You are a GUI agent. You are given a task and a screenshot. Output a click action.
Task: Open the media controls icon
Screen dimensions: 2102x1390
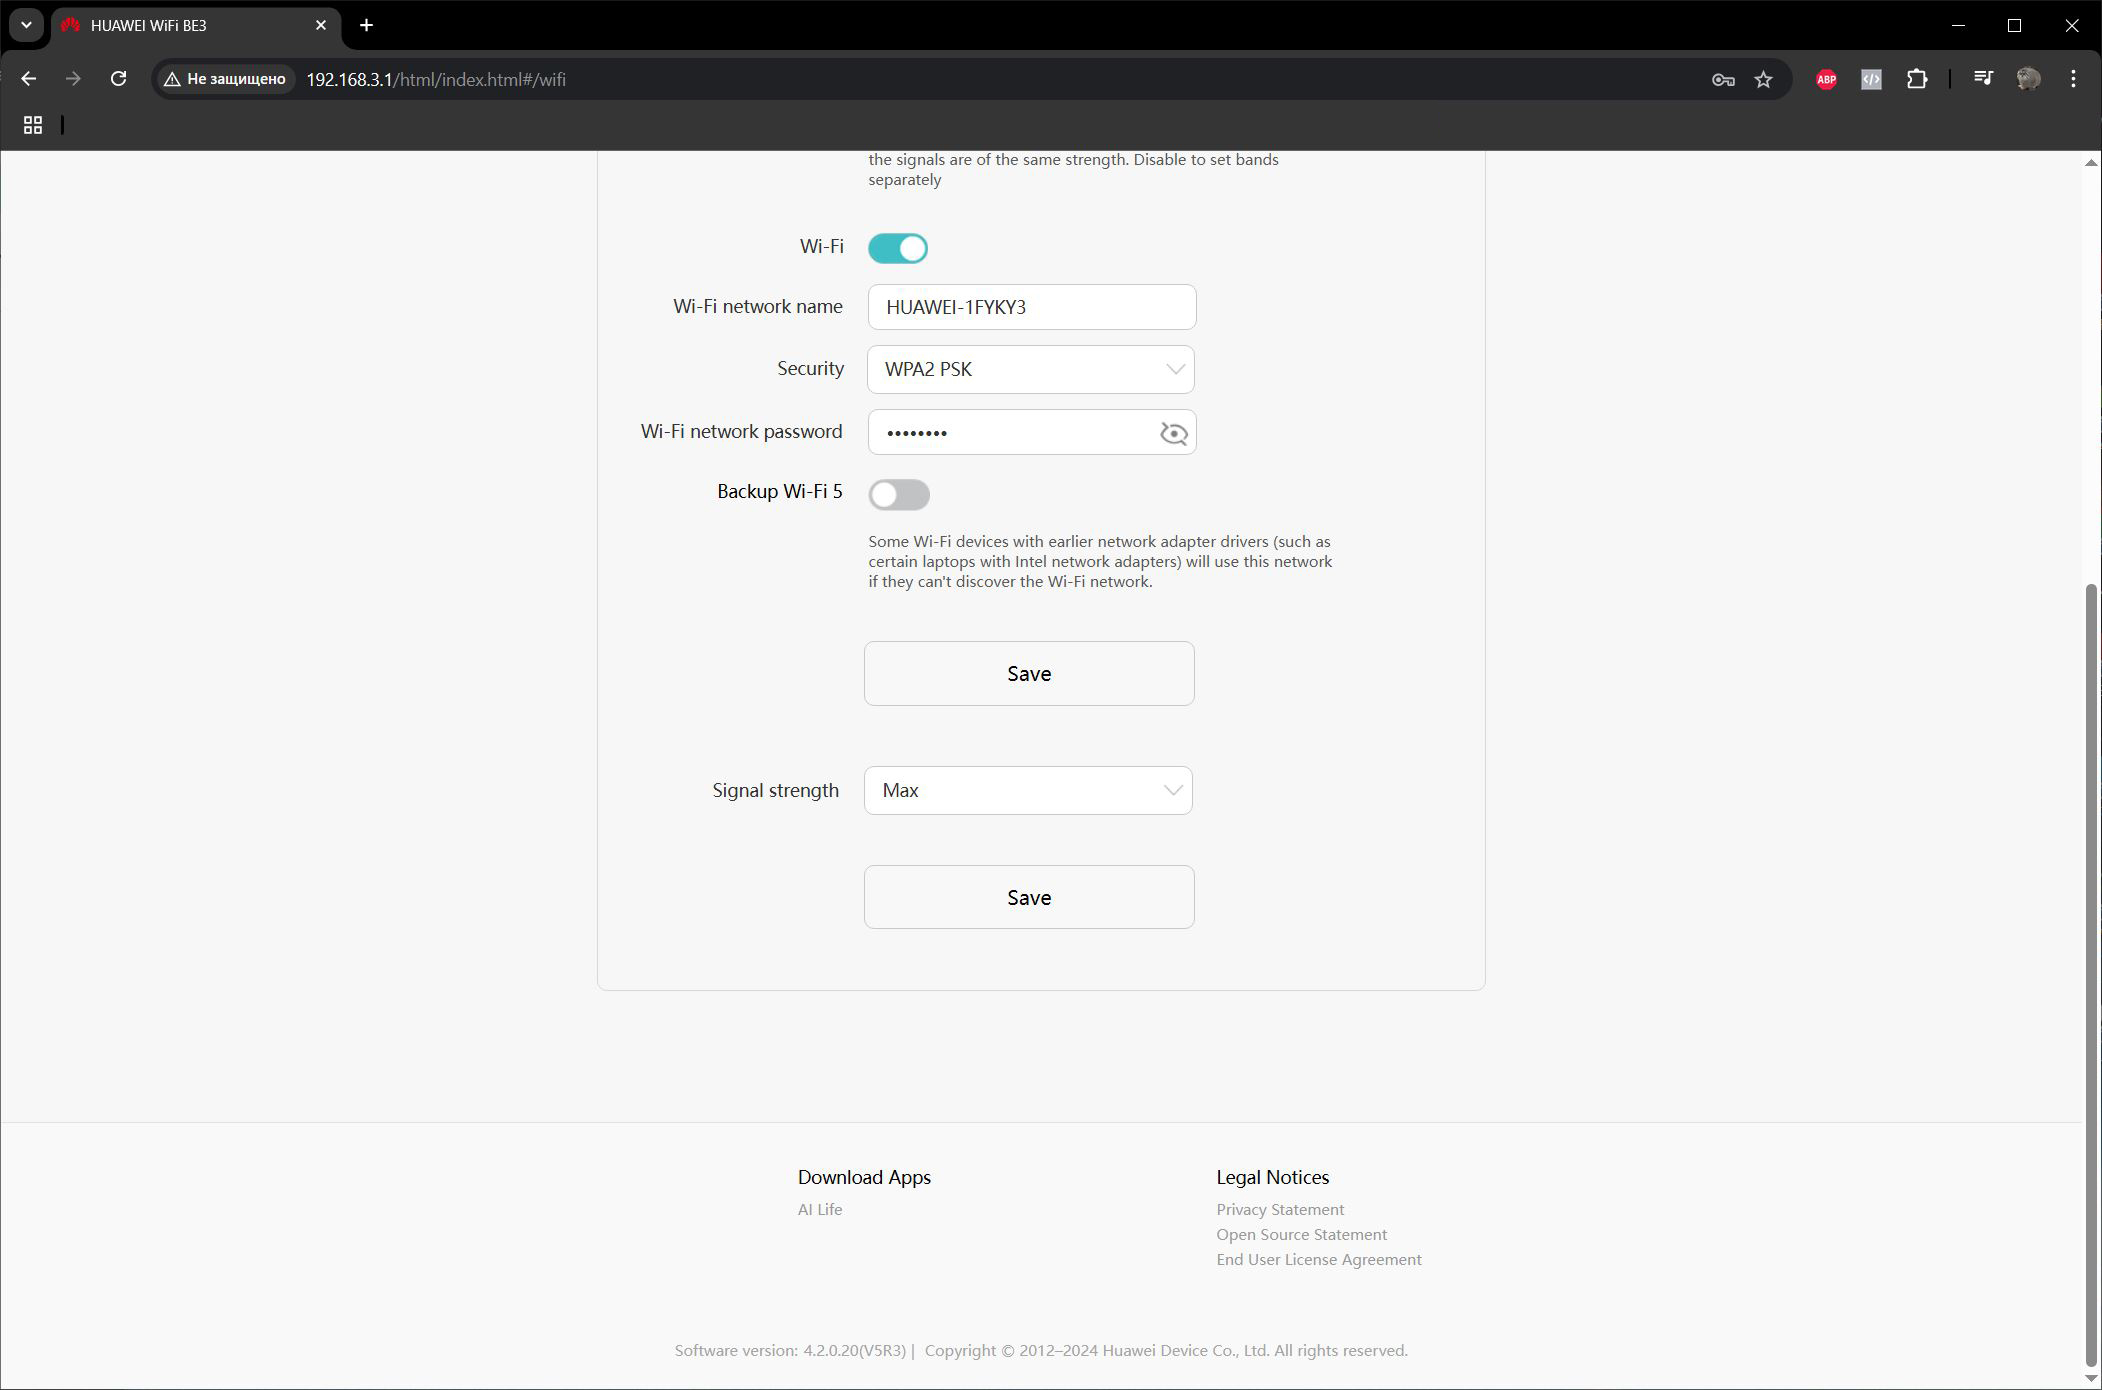tap(1983, 79)
